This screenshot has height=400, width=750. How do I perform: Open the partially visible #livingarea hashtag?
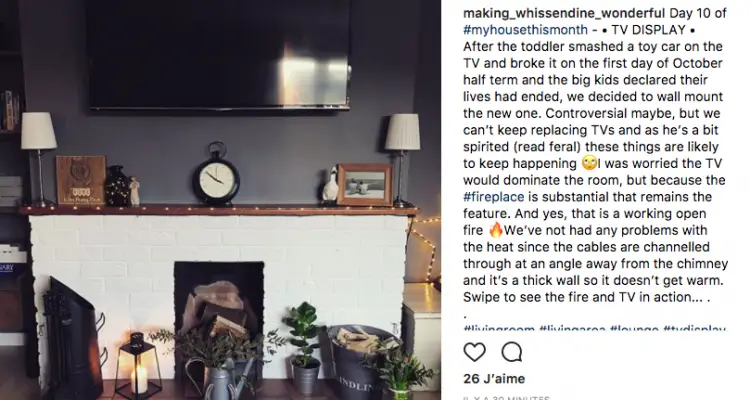(x=573, y=329)
